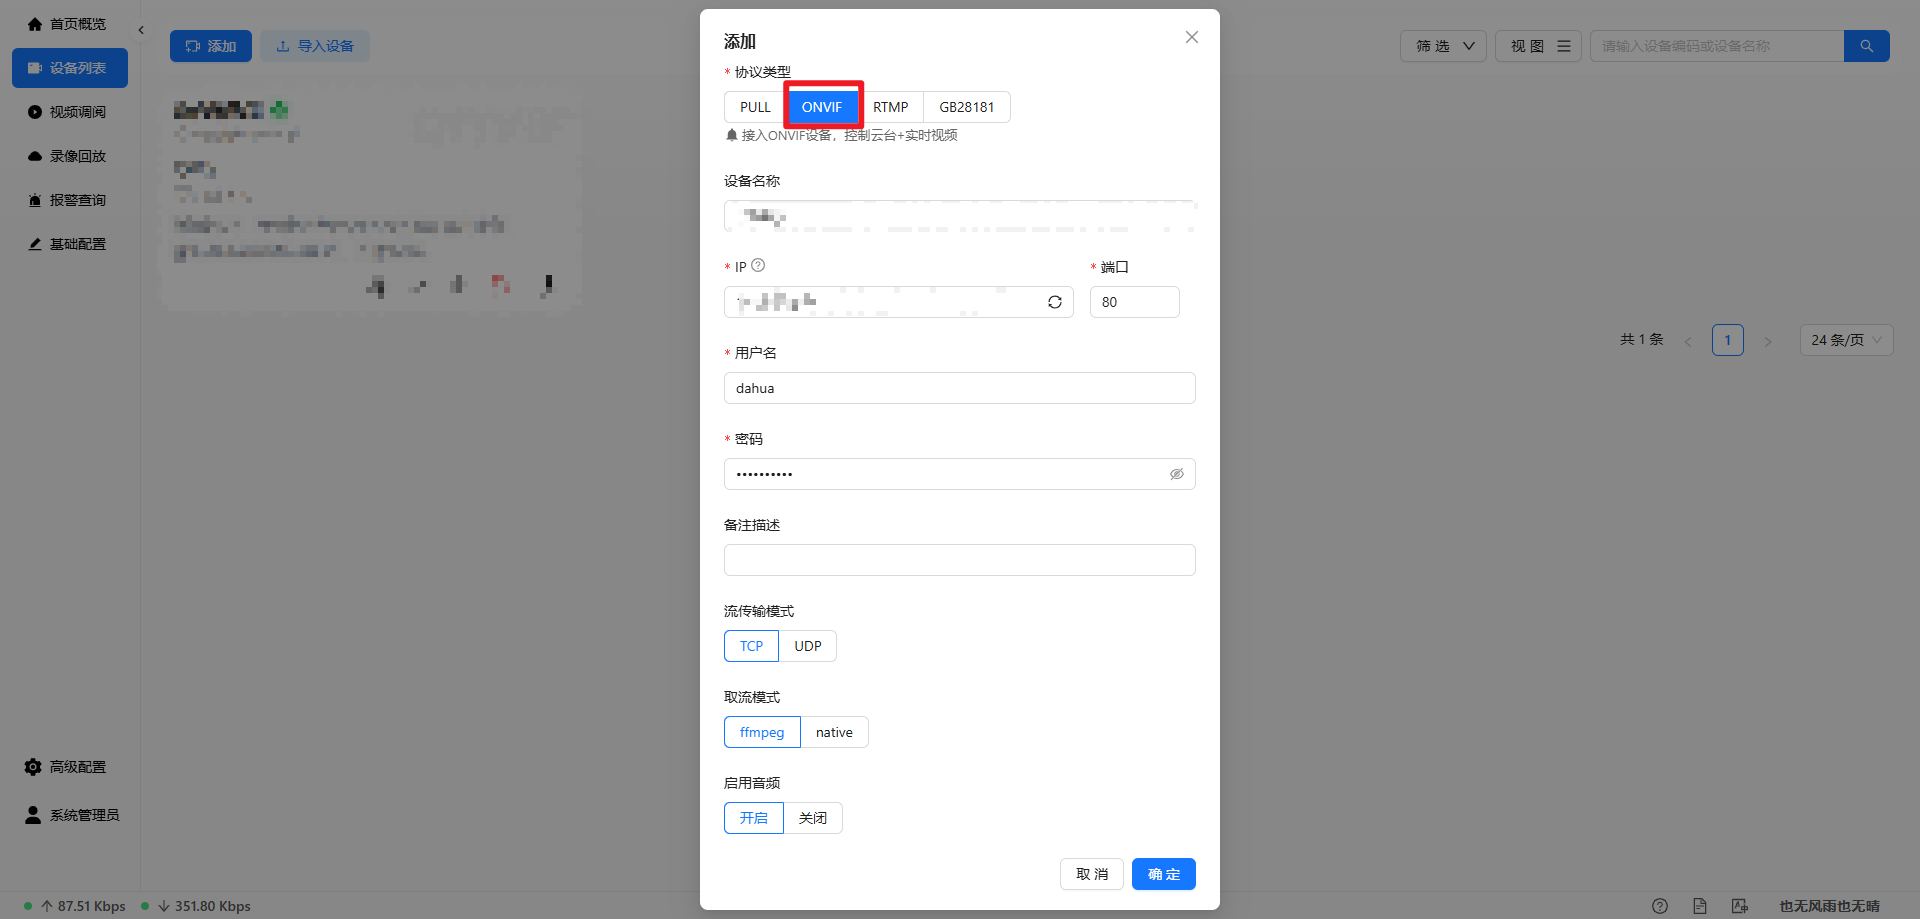This screenshot has height=919, width=1920.
Task: Turn audio off with 关闭
Action: click(812, 818)
